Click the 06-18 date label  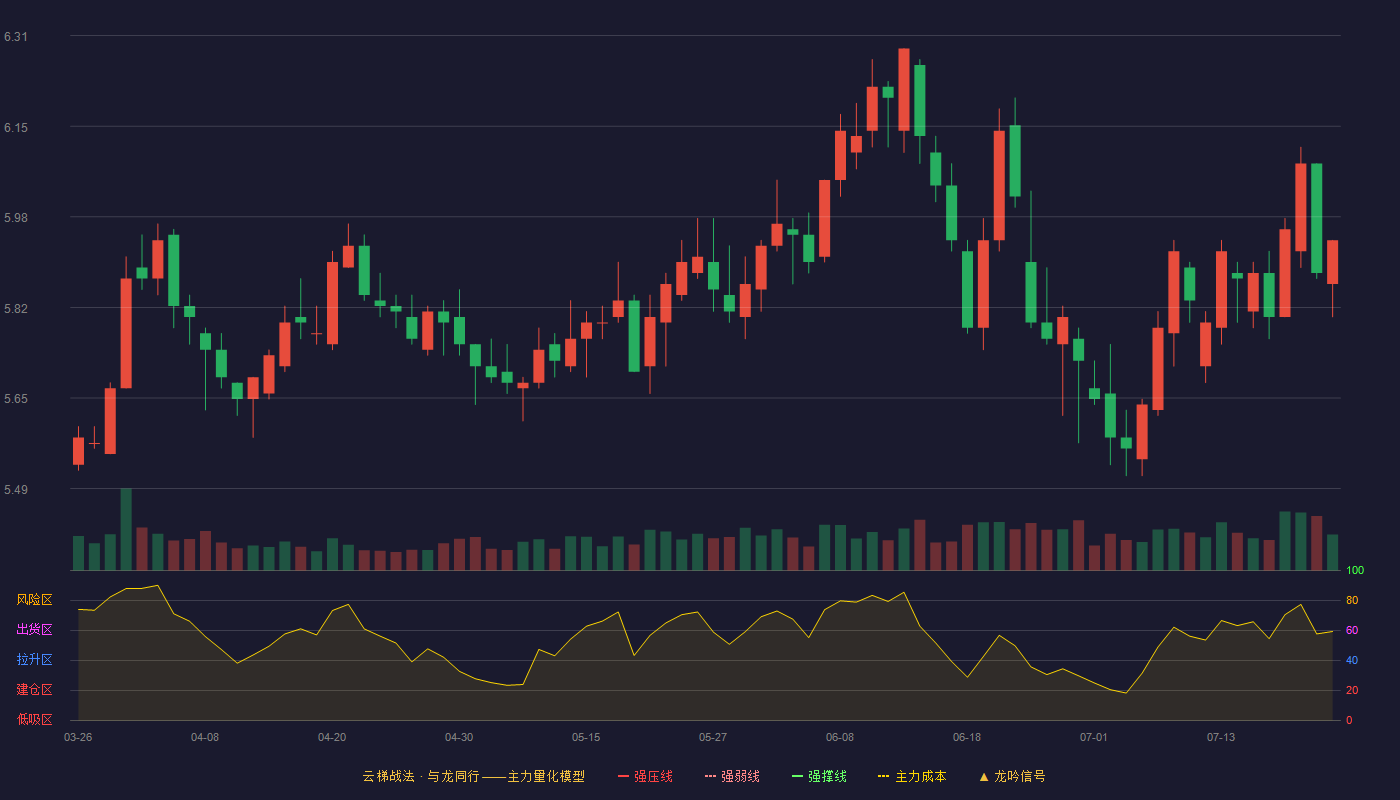[x=967, y=737]
